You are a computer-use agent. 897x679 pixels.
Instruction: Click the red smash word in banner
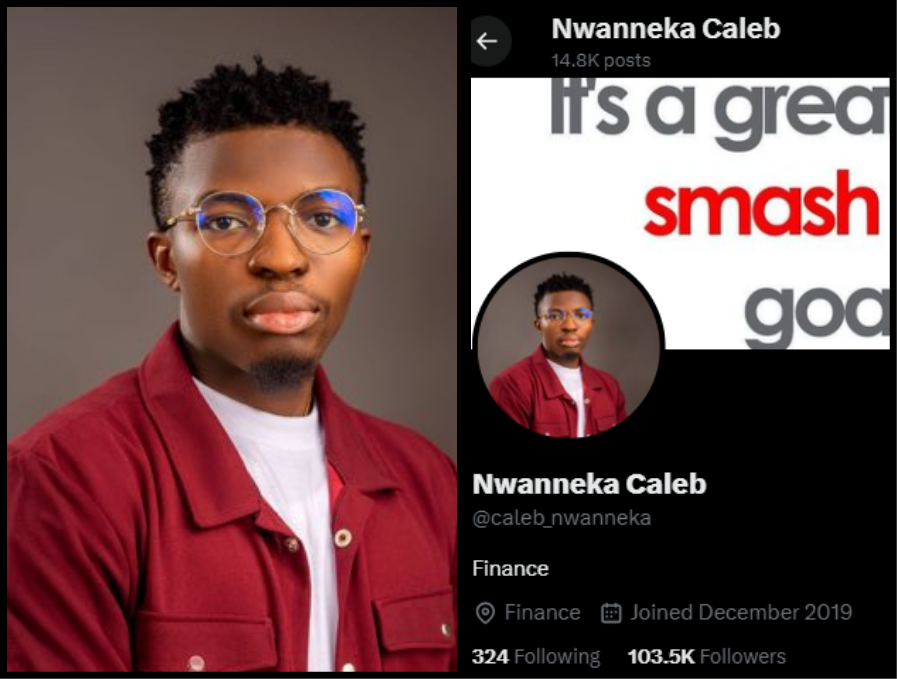pyautogui.click(x=761, y=204)
